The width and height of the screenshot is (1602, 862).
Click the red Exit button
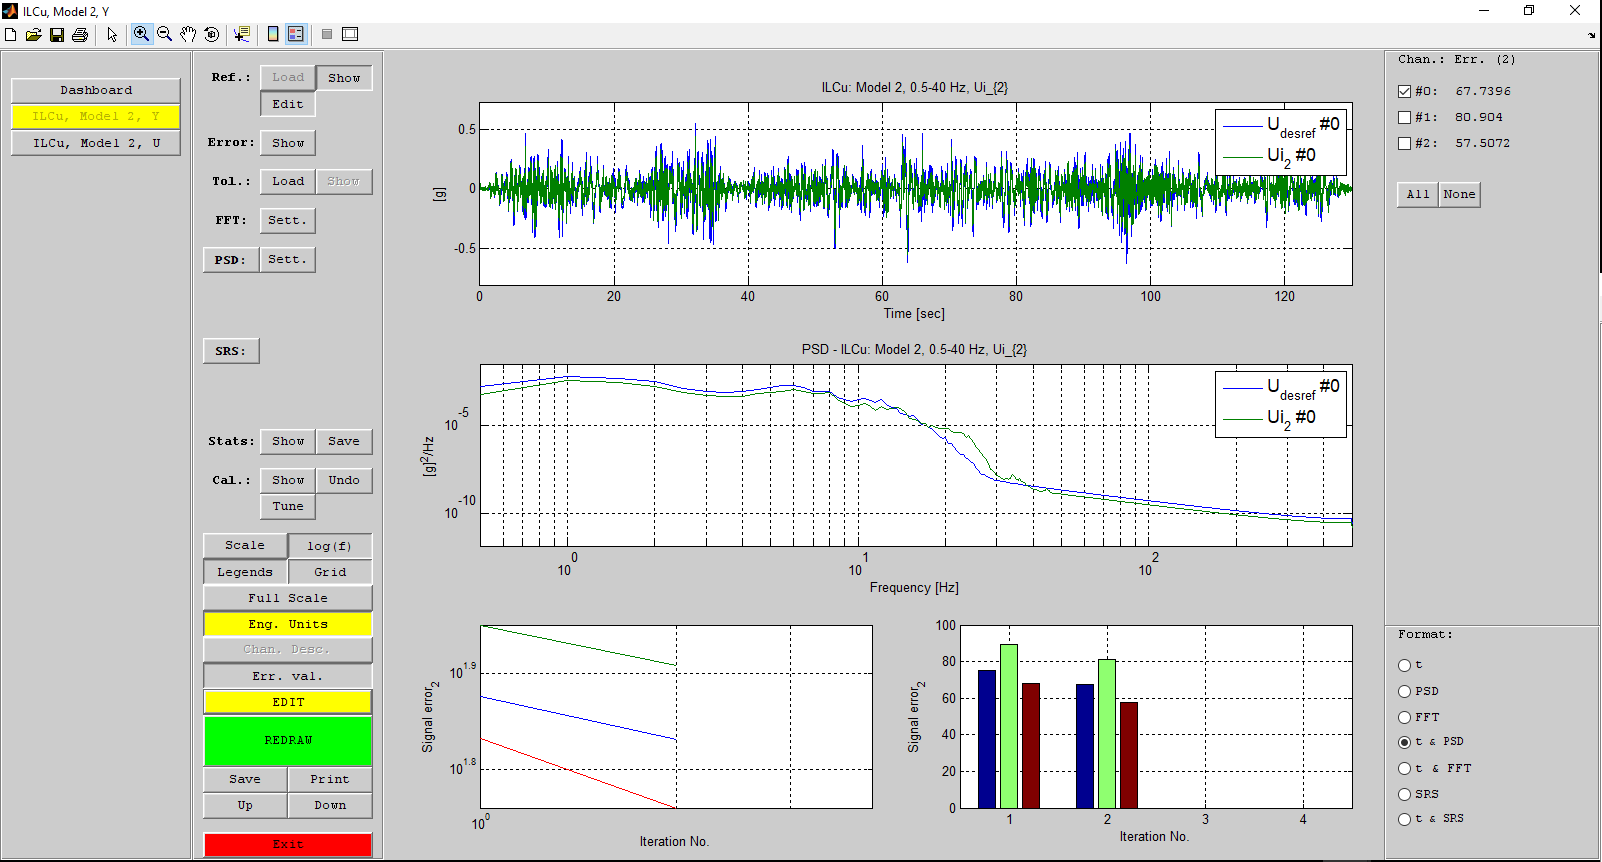tap(288, 844)
